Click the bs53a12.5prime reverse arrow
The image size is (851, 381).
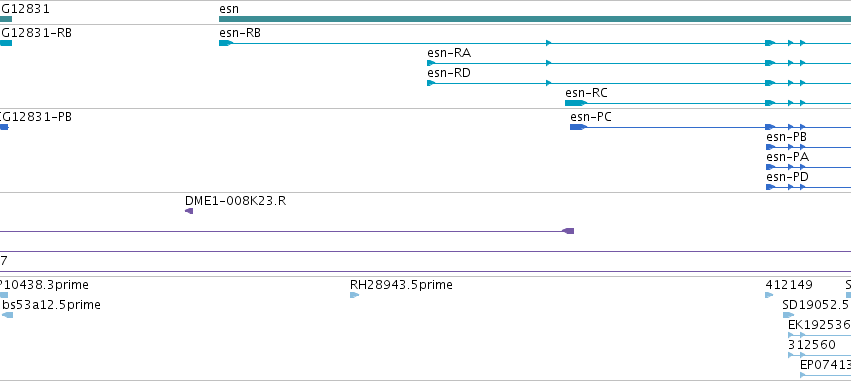(8, 315)
